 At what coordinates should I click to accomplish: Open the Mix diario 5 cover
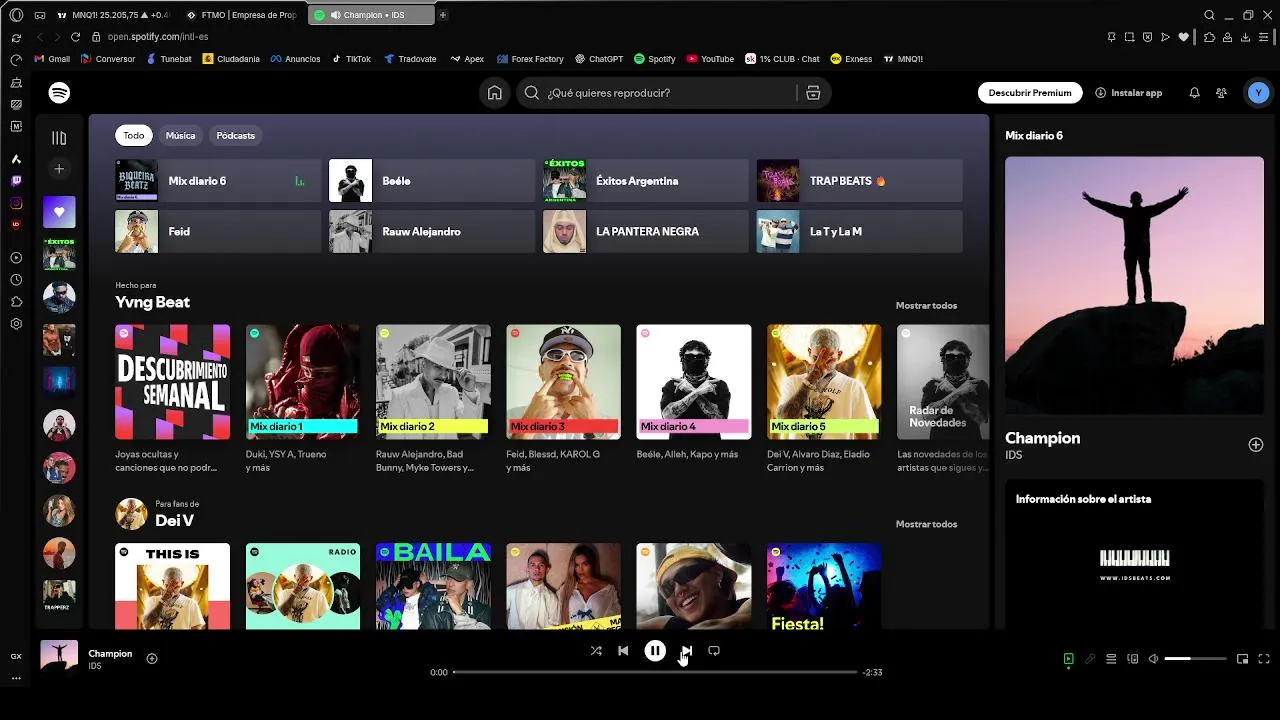click(824, 382)
